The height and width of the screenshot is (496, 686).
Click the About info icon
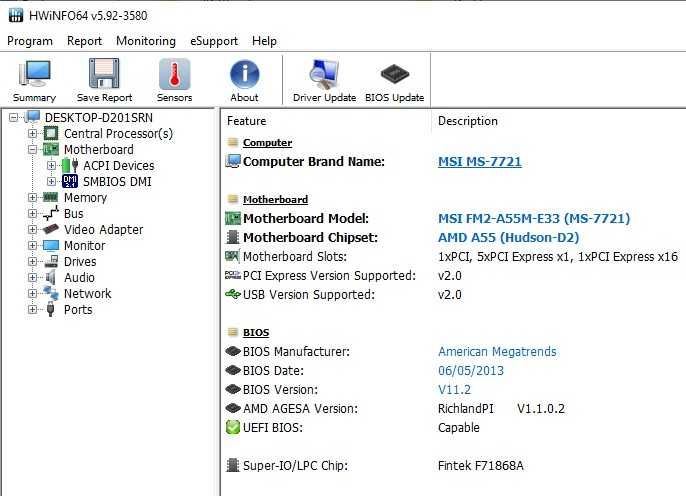click(x=245, y=74)
